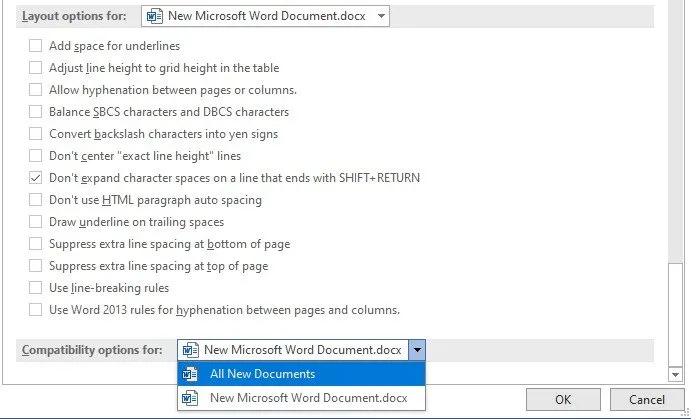This screenshot has height=419, width=691.
Task: Check Suppress extra line spacing at top
Action: (36, 266)
